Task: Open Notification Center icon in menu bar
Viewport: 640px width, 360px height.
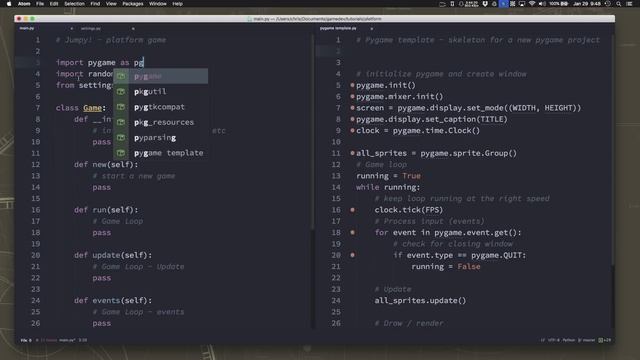Action: [629, 4]
